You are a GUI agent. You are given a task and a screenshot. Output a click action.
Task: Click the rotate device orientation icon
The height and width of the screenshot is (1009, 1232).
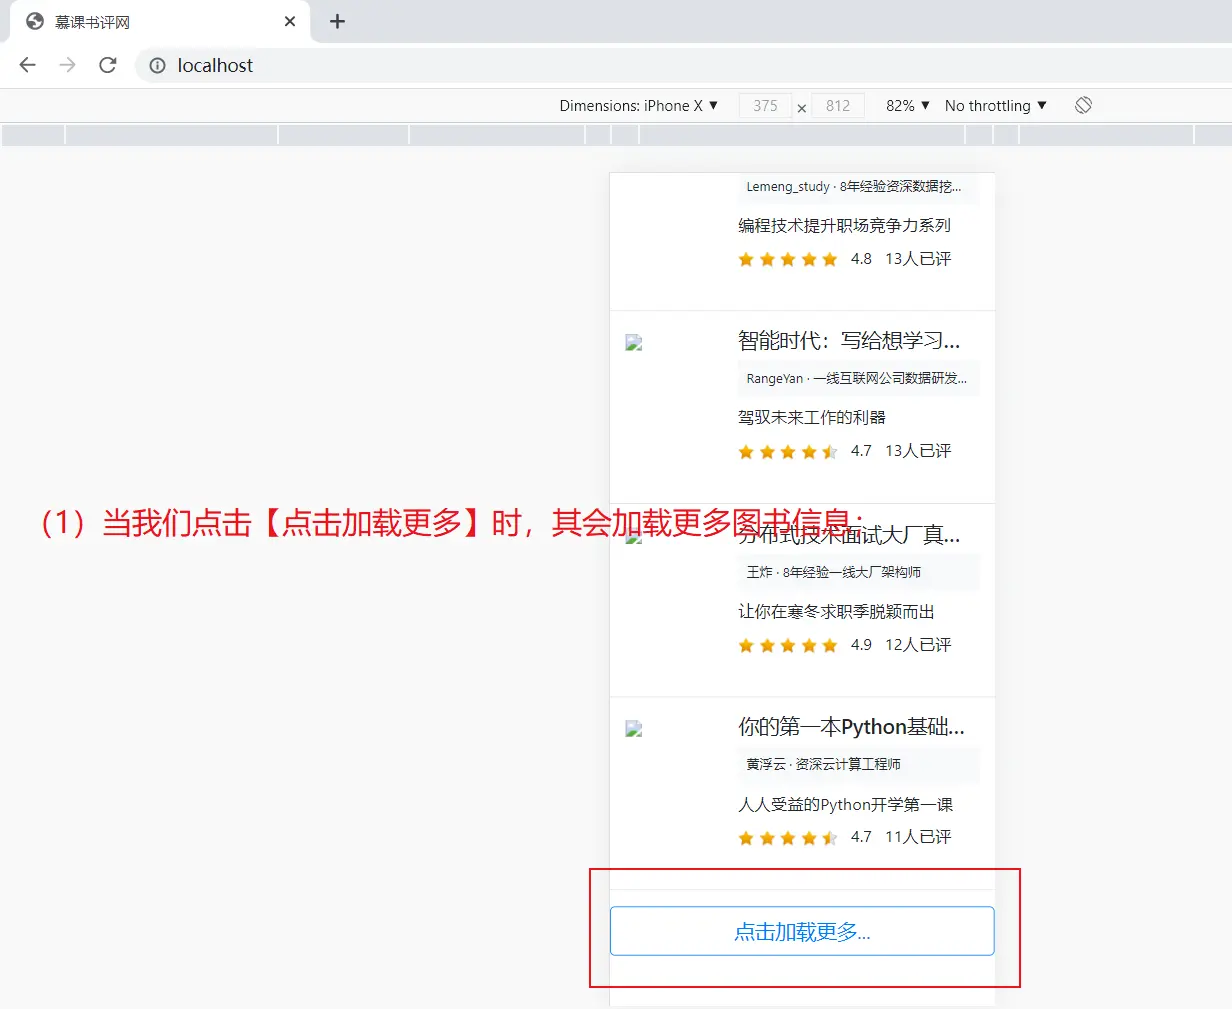pos(1083,105)
